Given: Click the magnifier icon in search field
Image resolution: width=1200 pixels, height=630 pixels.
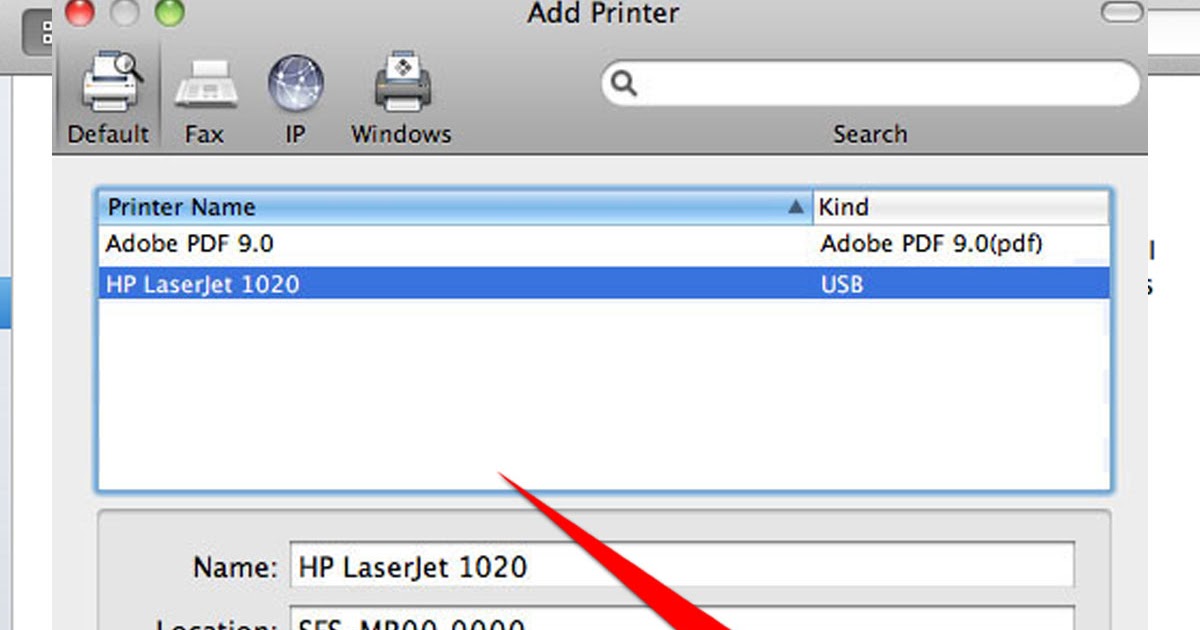Looking at the screenshot, I should click(x=624, y=83).
